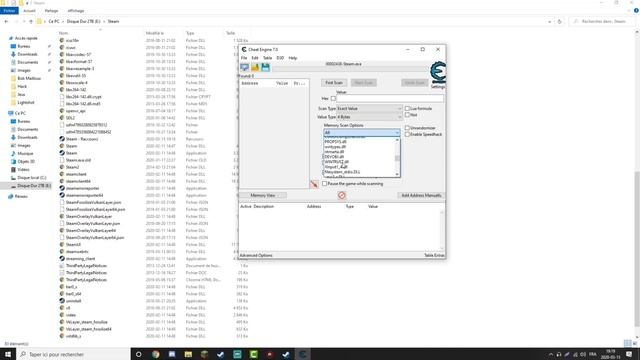This screenshot has width=640, height=360.
Task: Click the First Scan button
Action: [x=334, y=83]
